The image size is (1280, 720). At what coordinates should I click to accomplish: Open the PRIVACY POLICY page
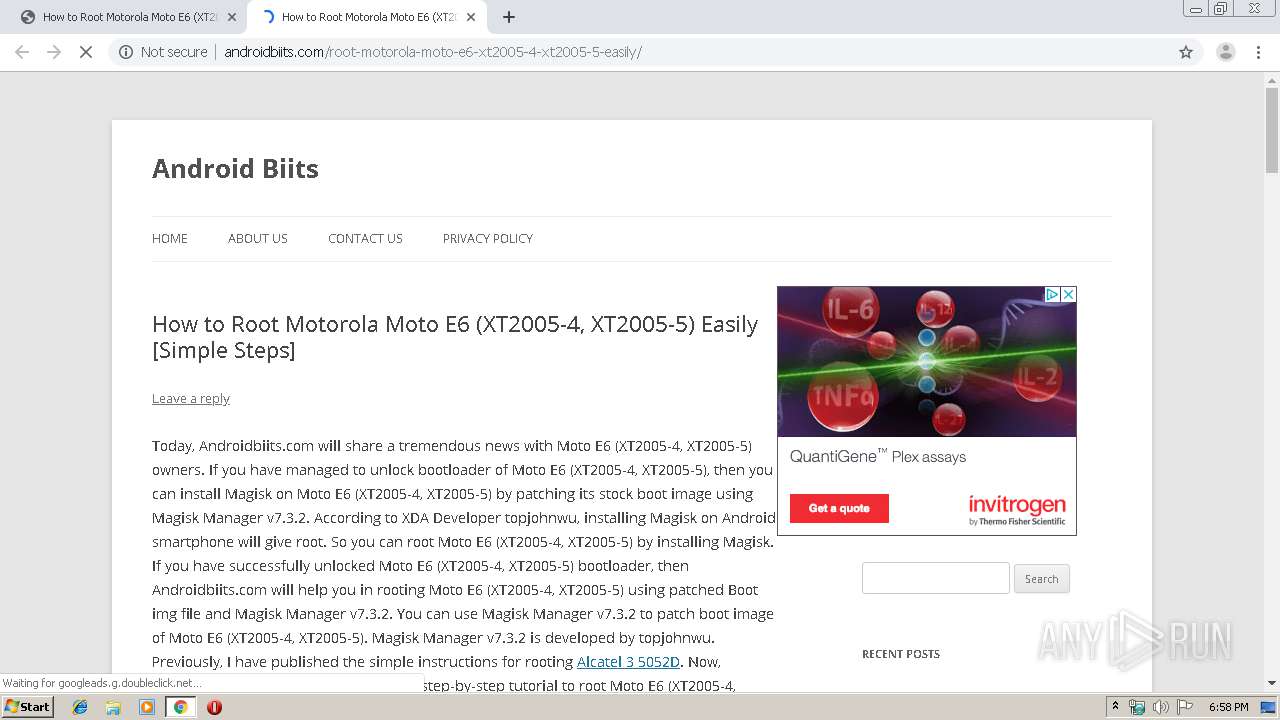pos(488,238)
